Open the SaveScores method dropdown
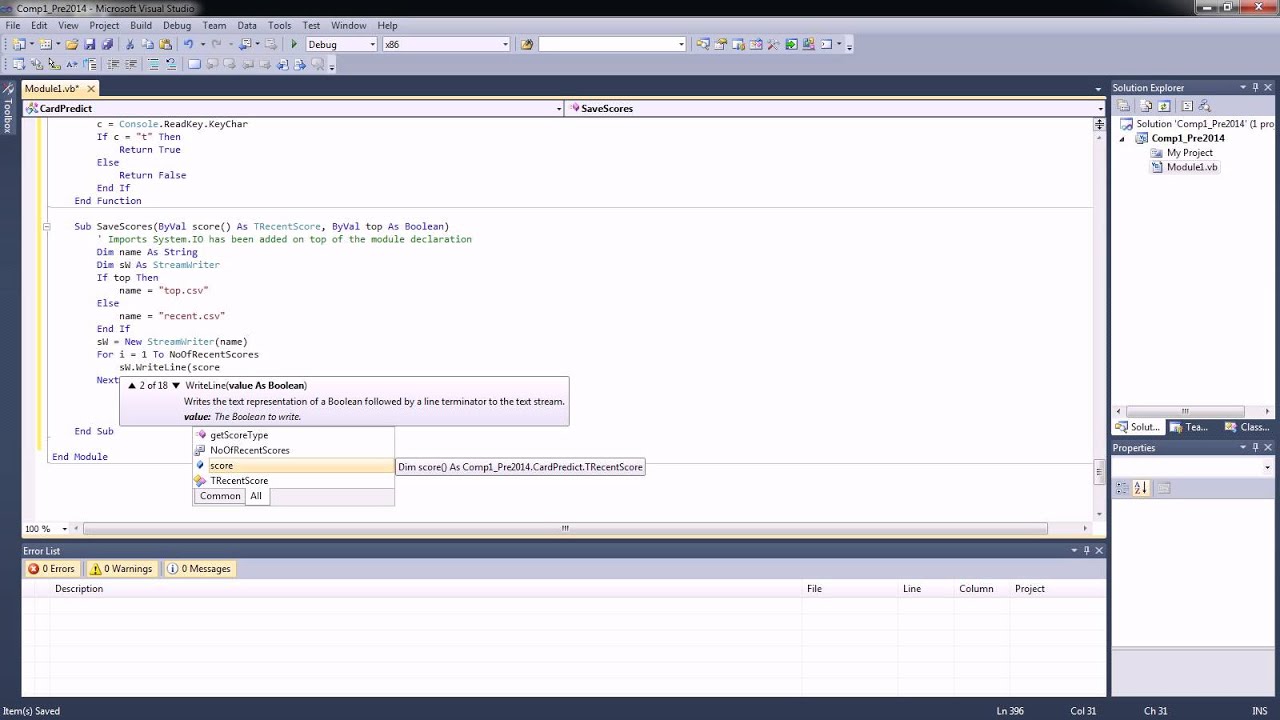1280x720 pixels. pos(1099,108)
